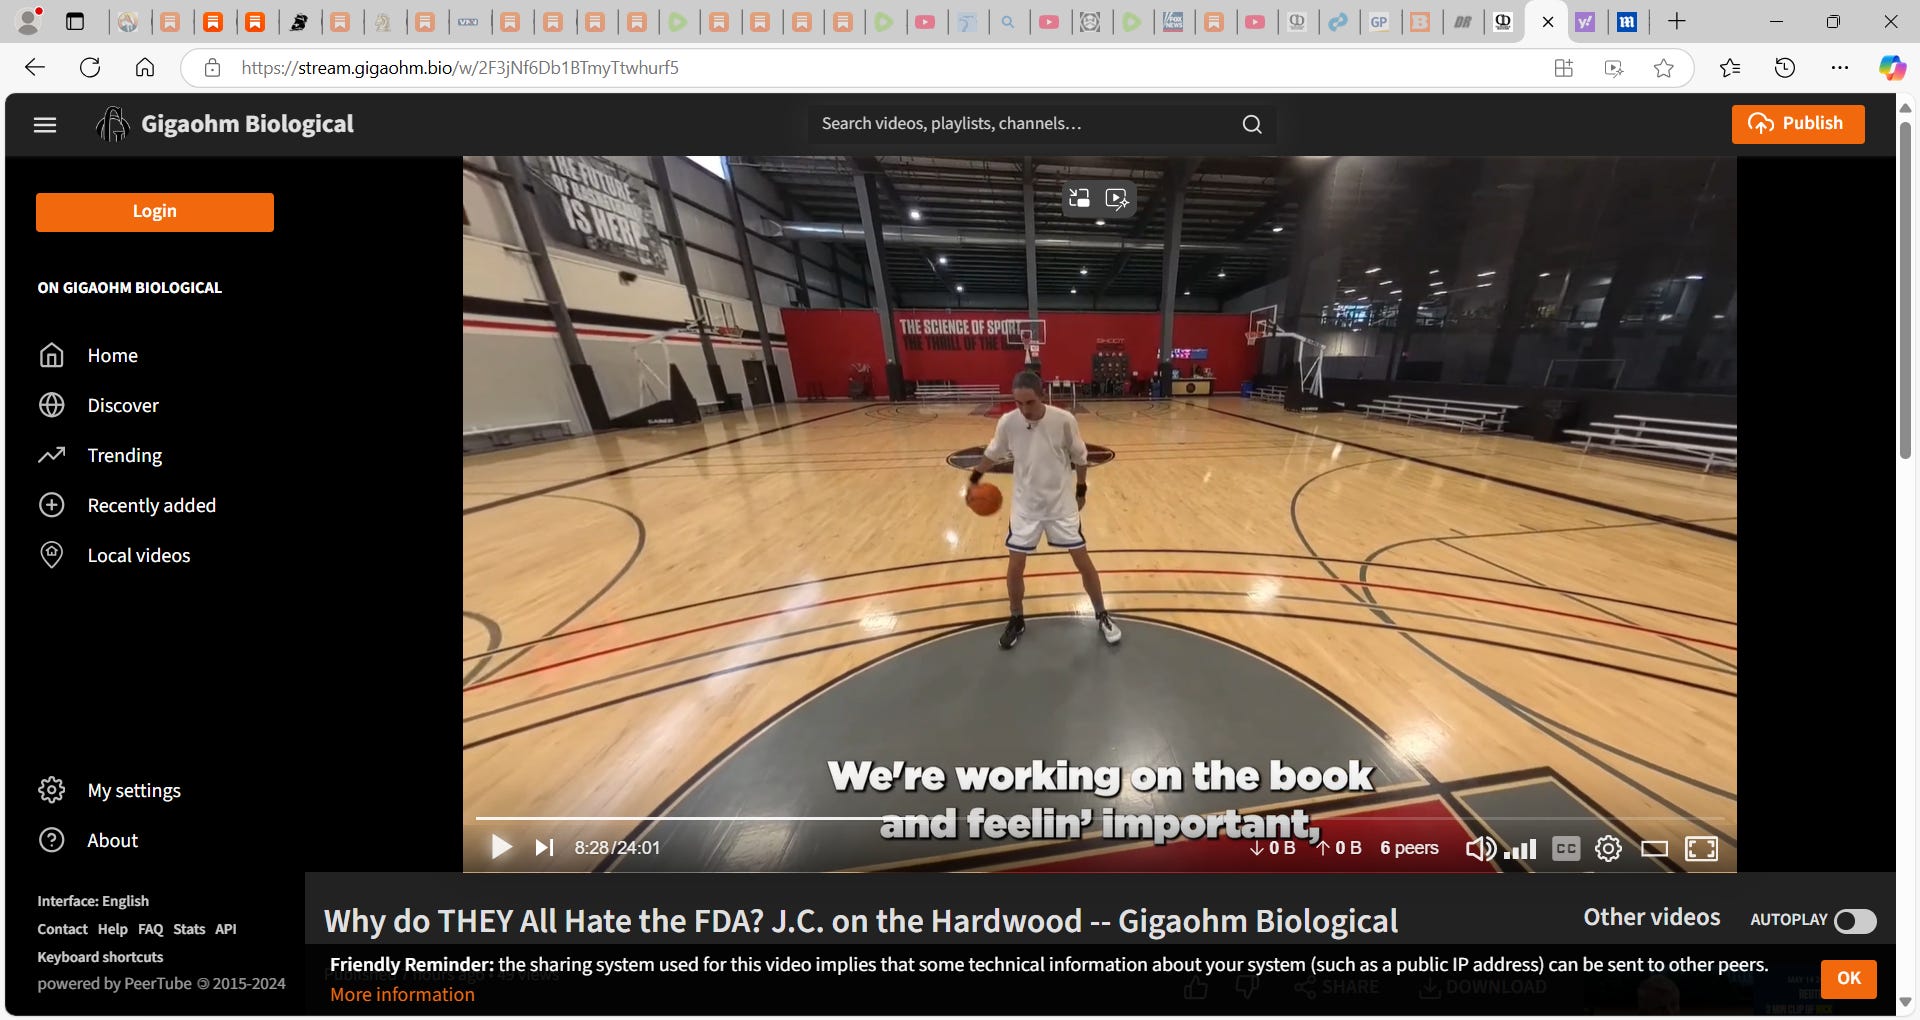Reload the current page
The height and width of the screenshot is (1020, 1920).
[90, 68]
